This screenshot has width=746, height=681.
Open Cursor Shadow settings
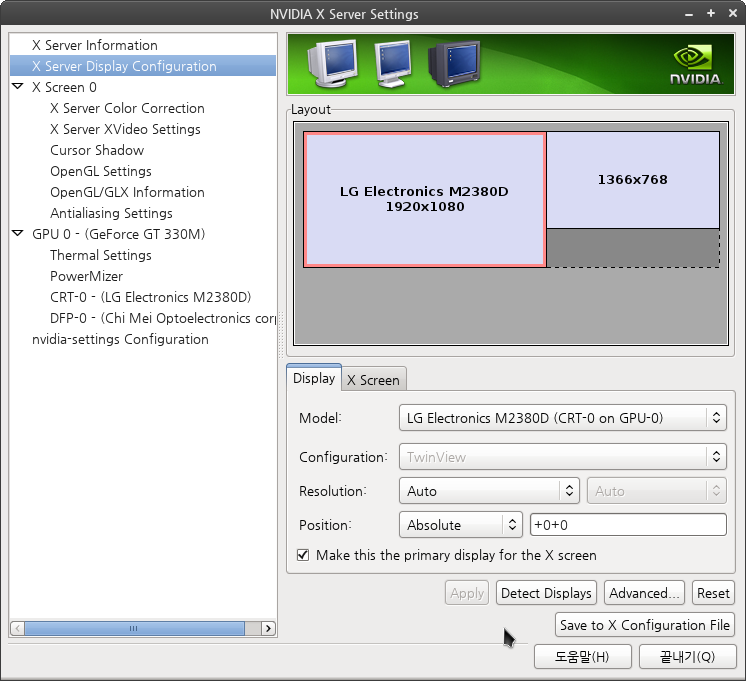(x=97, y=150)
